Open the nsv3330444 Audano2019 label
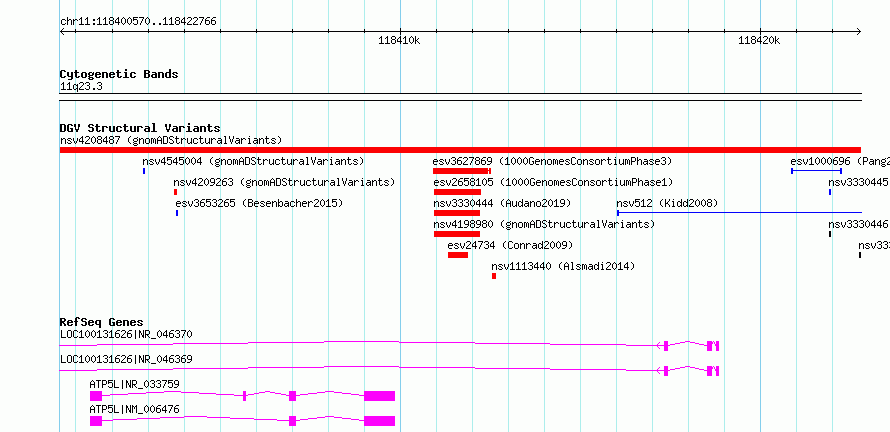Viewport: 890px width, 432px height. 502,203
